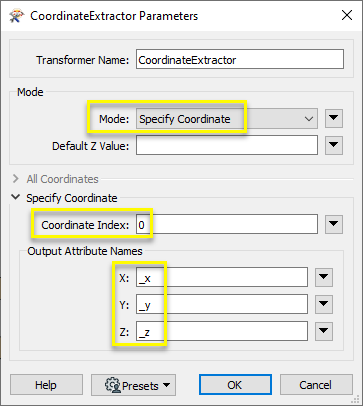Open the arrow menu beside Coordinate Index
This screenshot has width=363, height=406.
(x=334, y=224)
